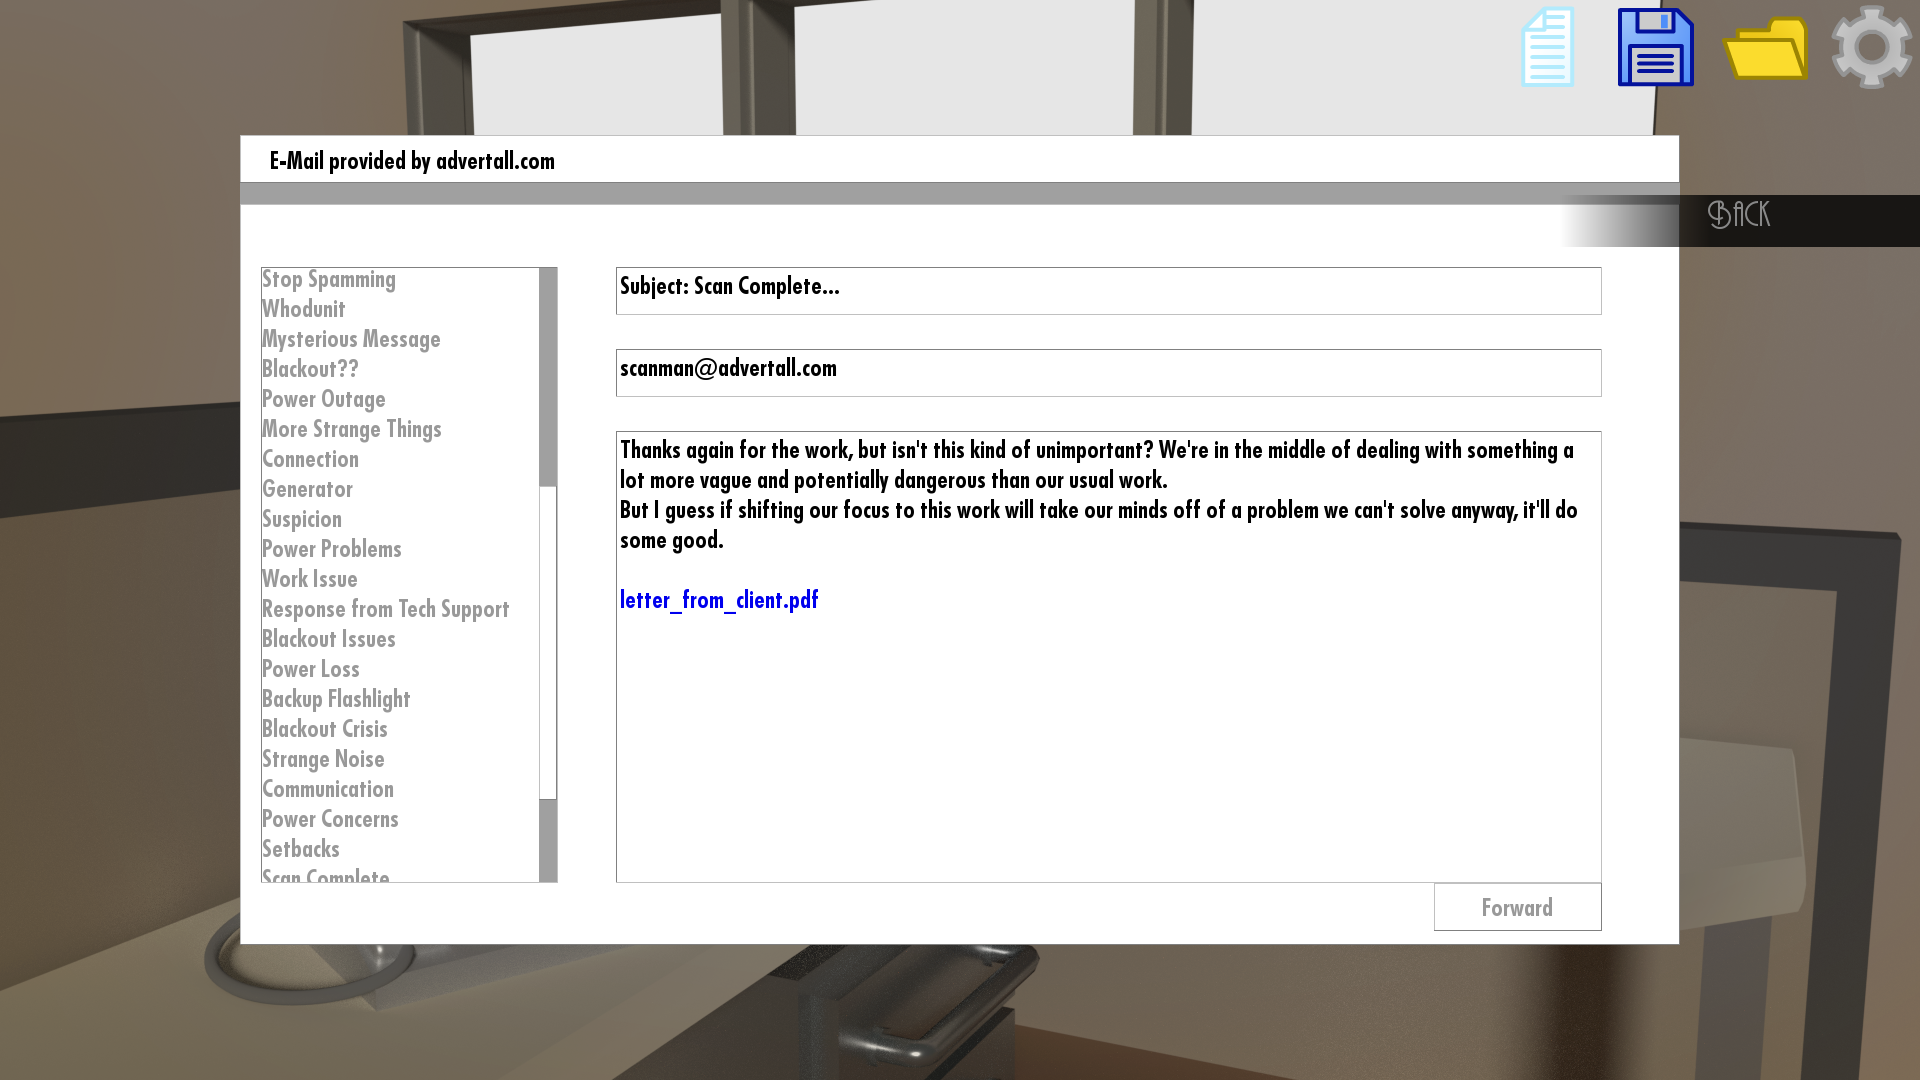Select the Work Issue email
This screenshot has height=1080, width=1920.
point(309,580)
